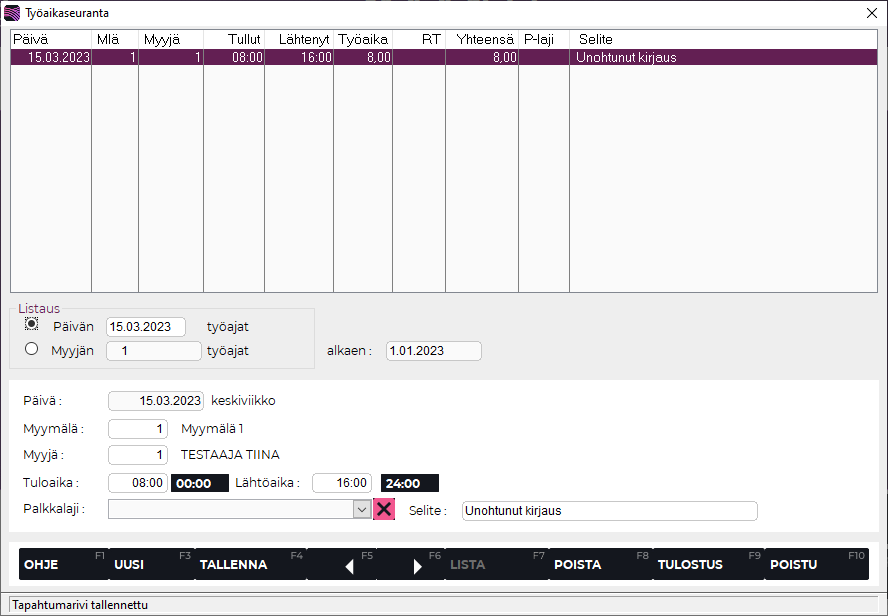Select the Myyjän työajat radio button
The width and height of the screenshot is (888, 616).
click(32, 349)
